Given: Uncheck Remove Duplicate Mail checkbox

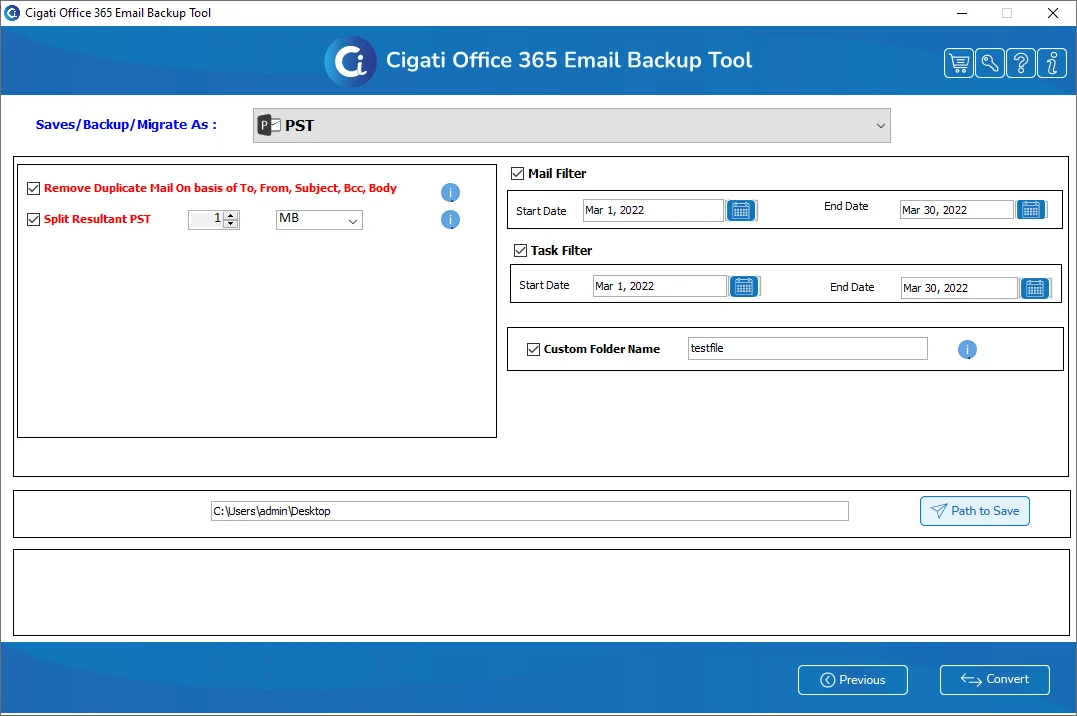Looking at the screenshot, I should 33,188.
